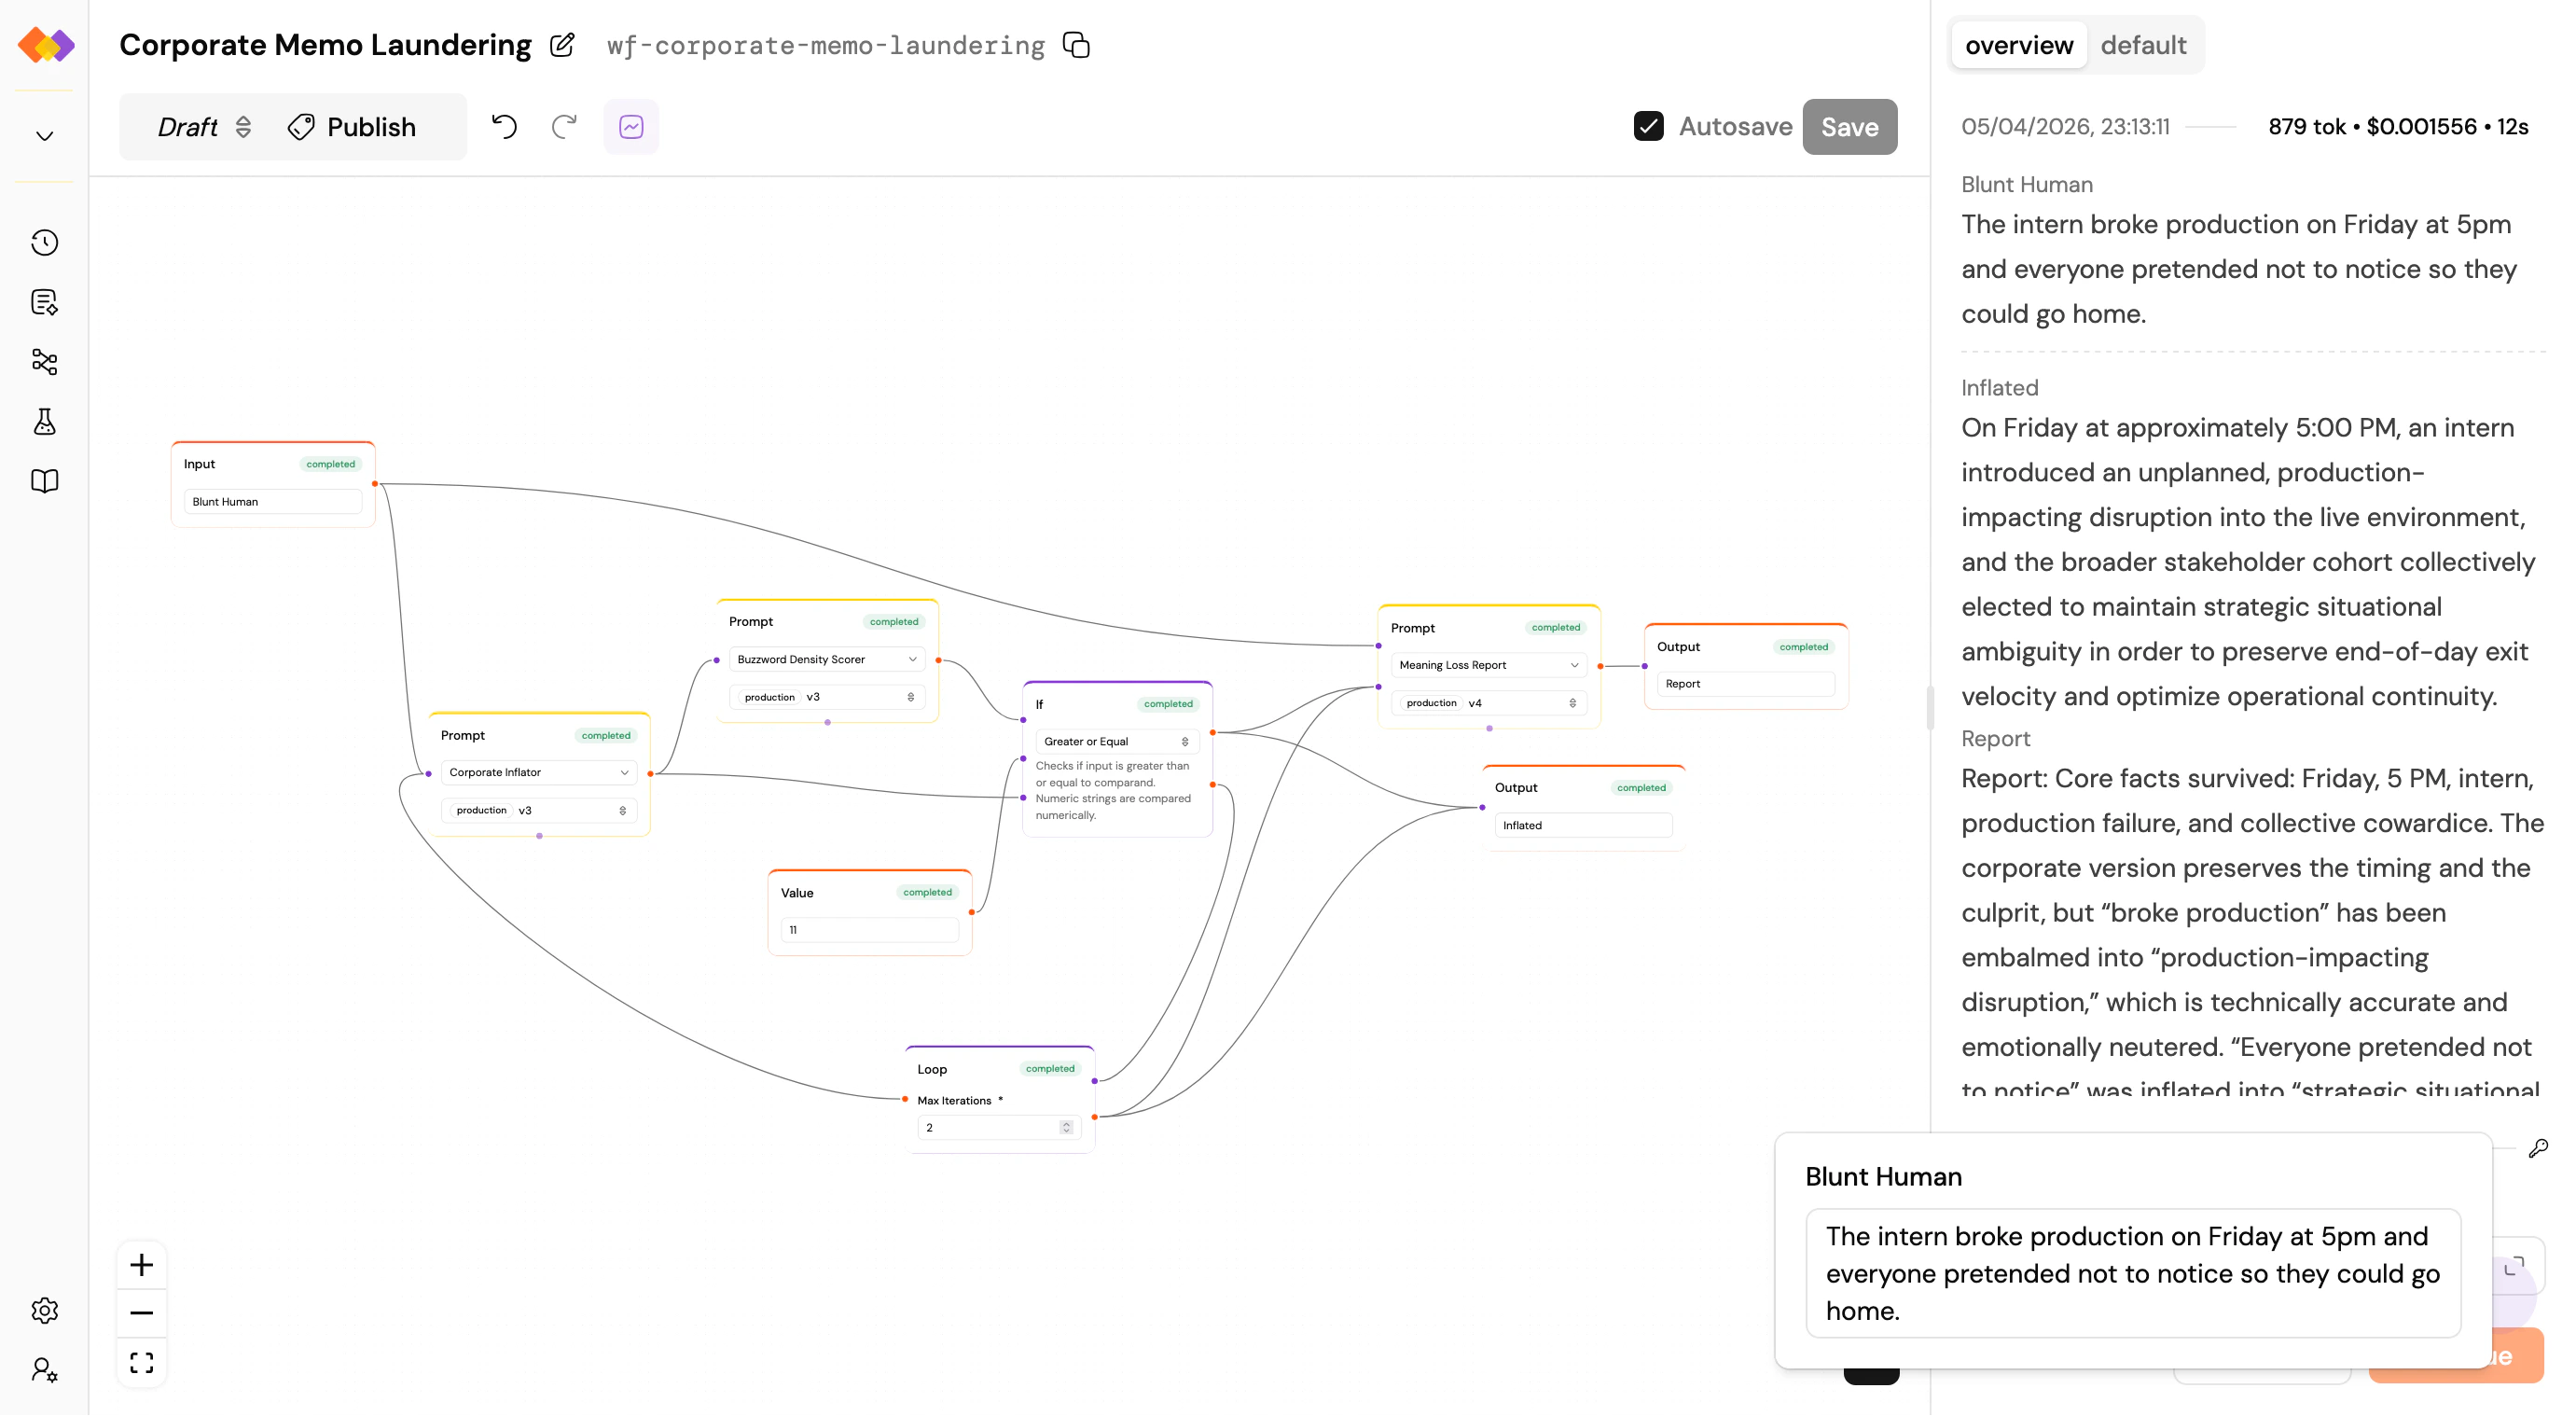Expand the input field fullscreen icon
This screenshot has width=2576, height=1416.
coord(2513,1268)
